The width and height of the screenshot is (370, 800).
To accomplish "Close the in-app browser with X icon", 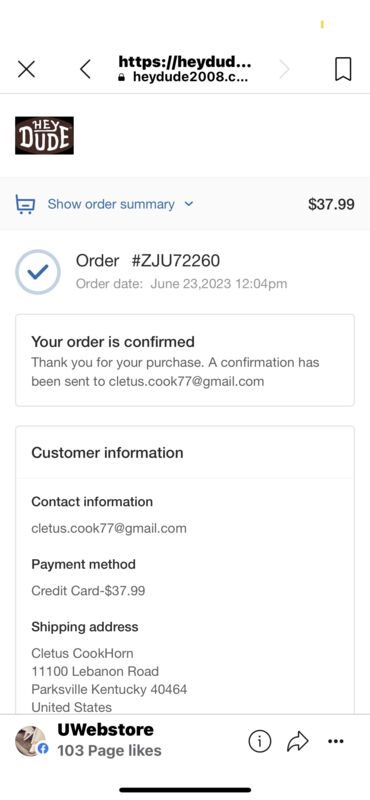I will [26, 69].
